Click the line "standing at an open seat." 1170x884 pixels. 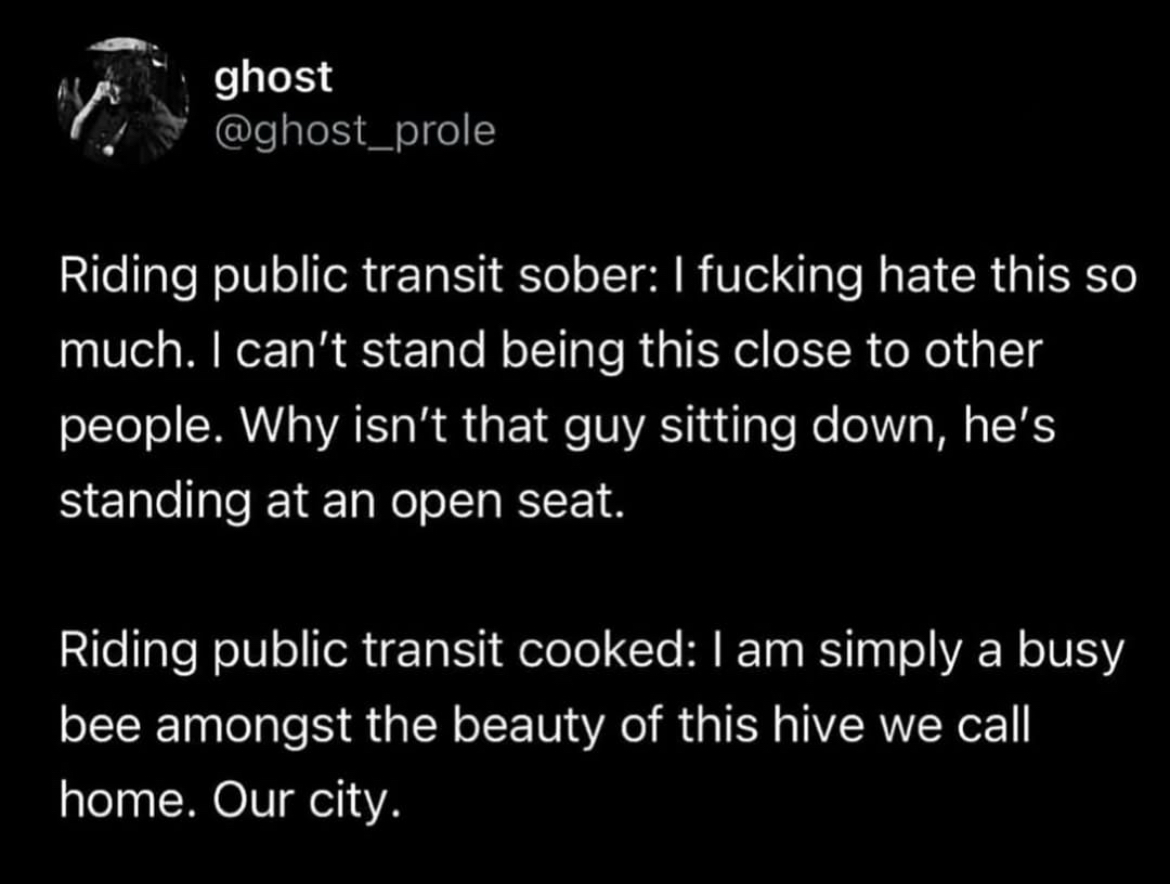pyautogui.click(x=342, y=502)
